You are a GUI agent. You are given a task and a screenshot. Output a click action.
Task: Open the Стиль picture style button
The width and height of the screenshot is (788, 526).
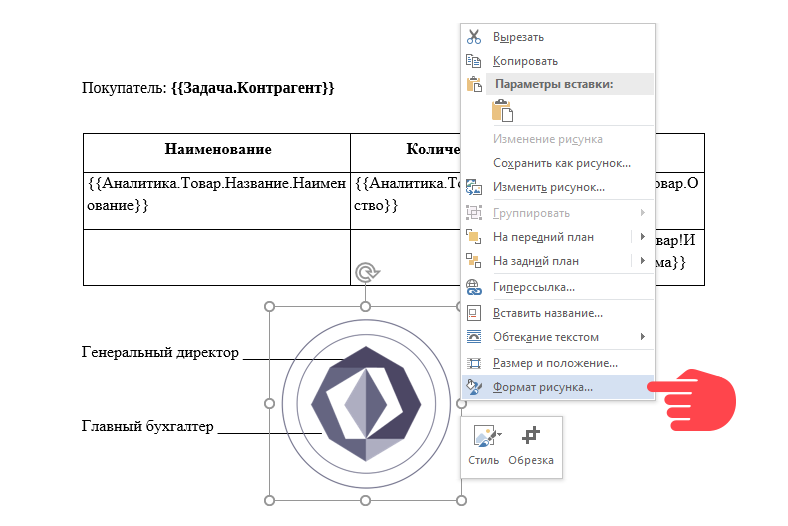484,446
